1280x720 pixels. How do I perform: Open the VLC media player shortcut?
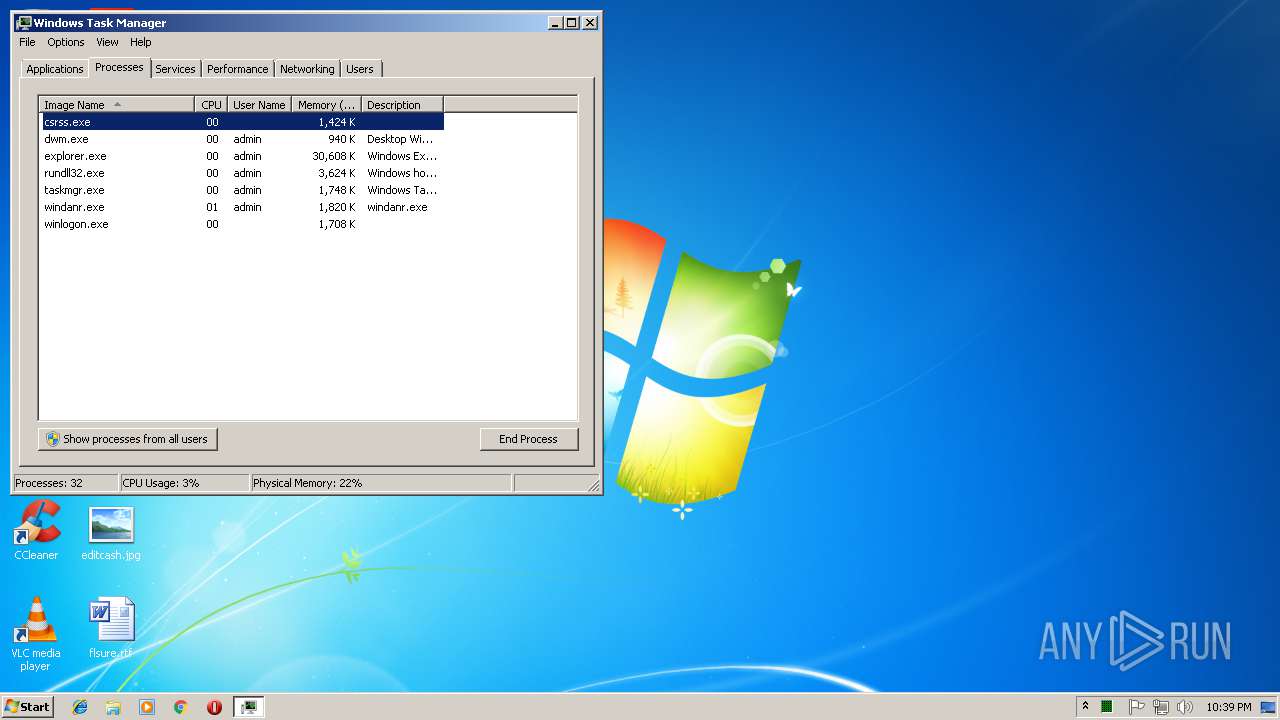35,634
